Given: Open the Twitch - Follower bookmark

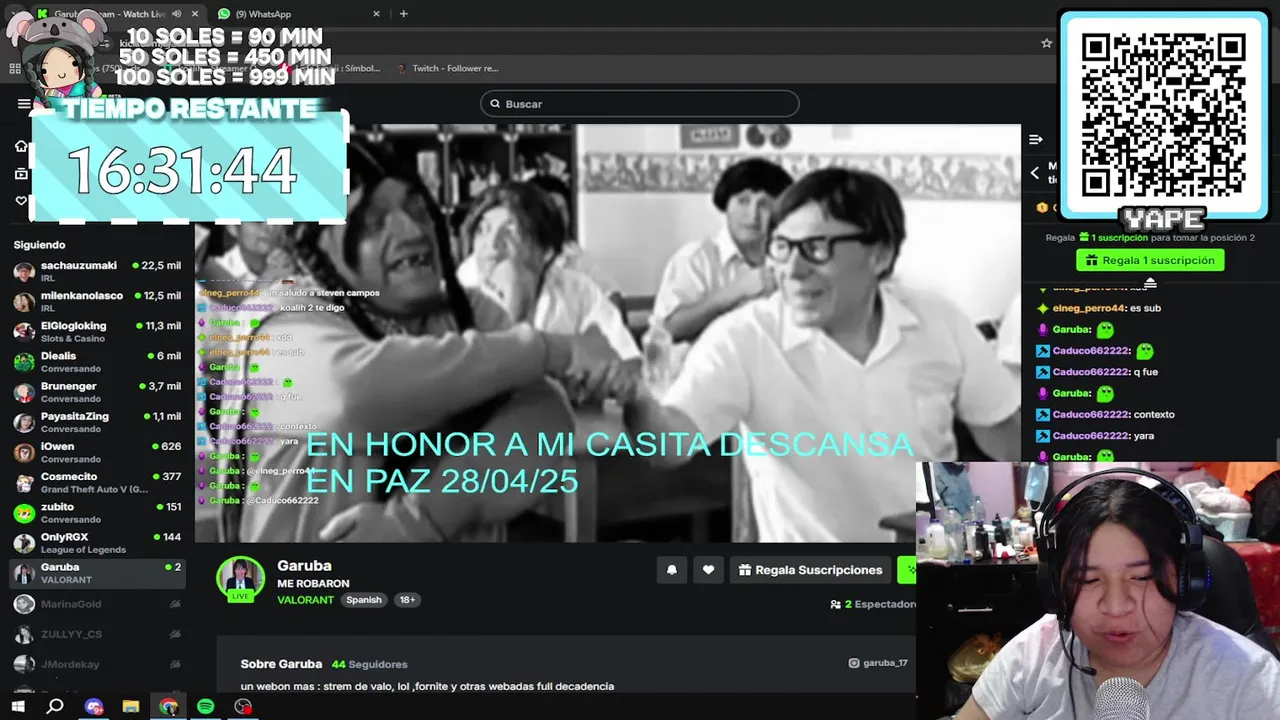Looking at the screenshot, I should point(447,68).
